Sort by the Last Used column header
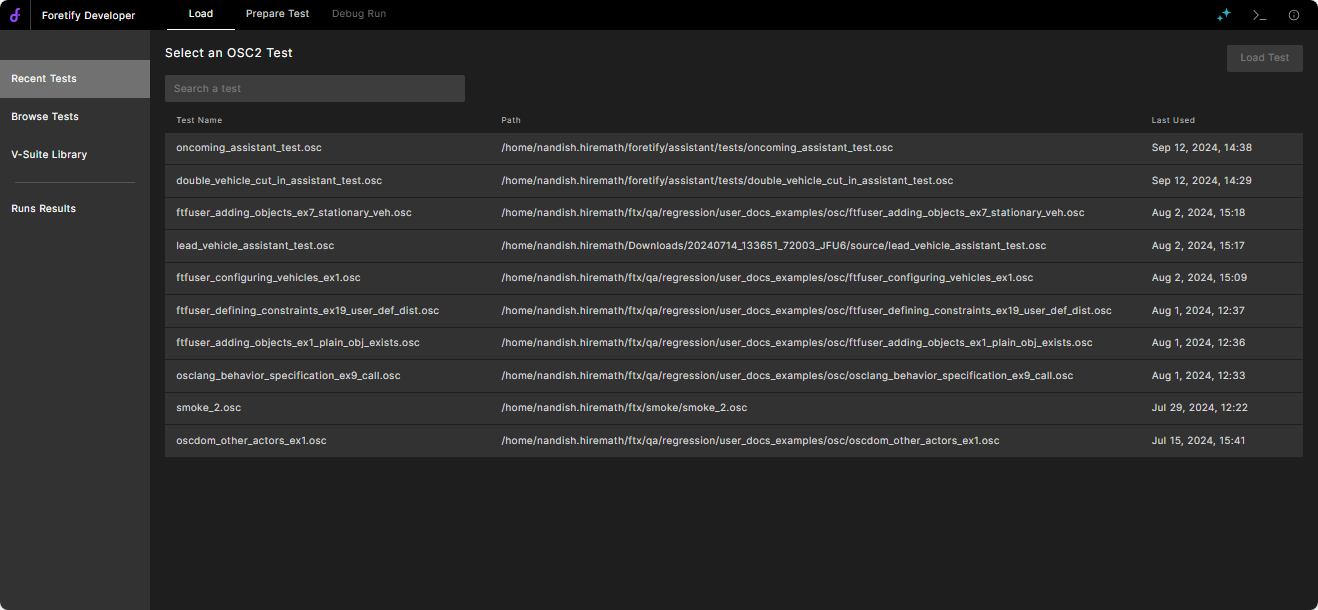The width and height of the screenshot is (1318, 610). click(1173, 120)
